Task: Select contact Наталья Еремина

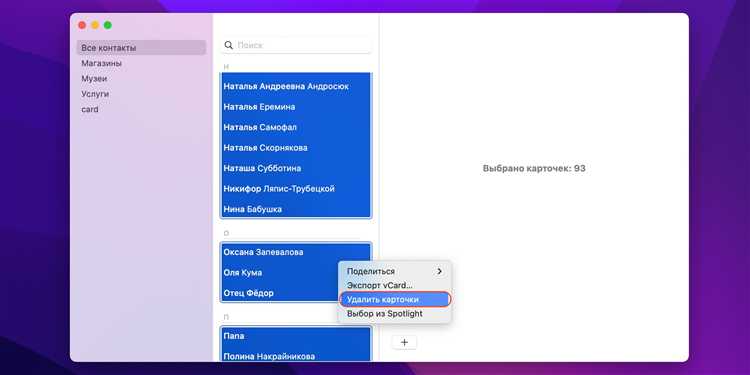Action: coord(296,107)
